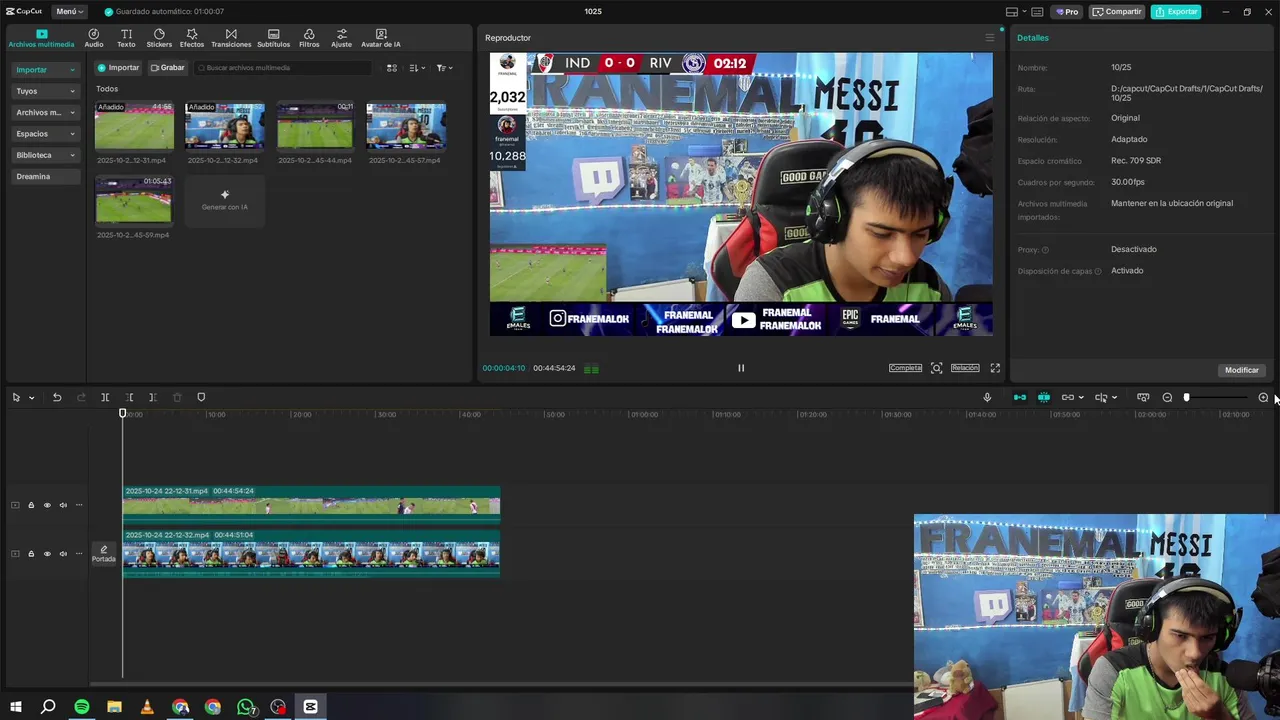
Task: Click the microphone voiceover record icon
Action: click(987, 397)
